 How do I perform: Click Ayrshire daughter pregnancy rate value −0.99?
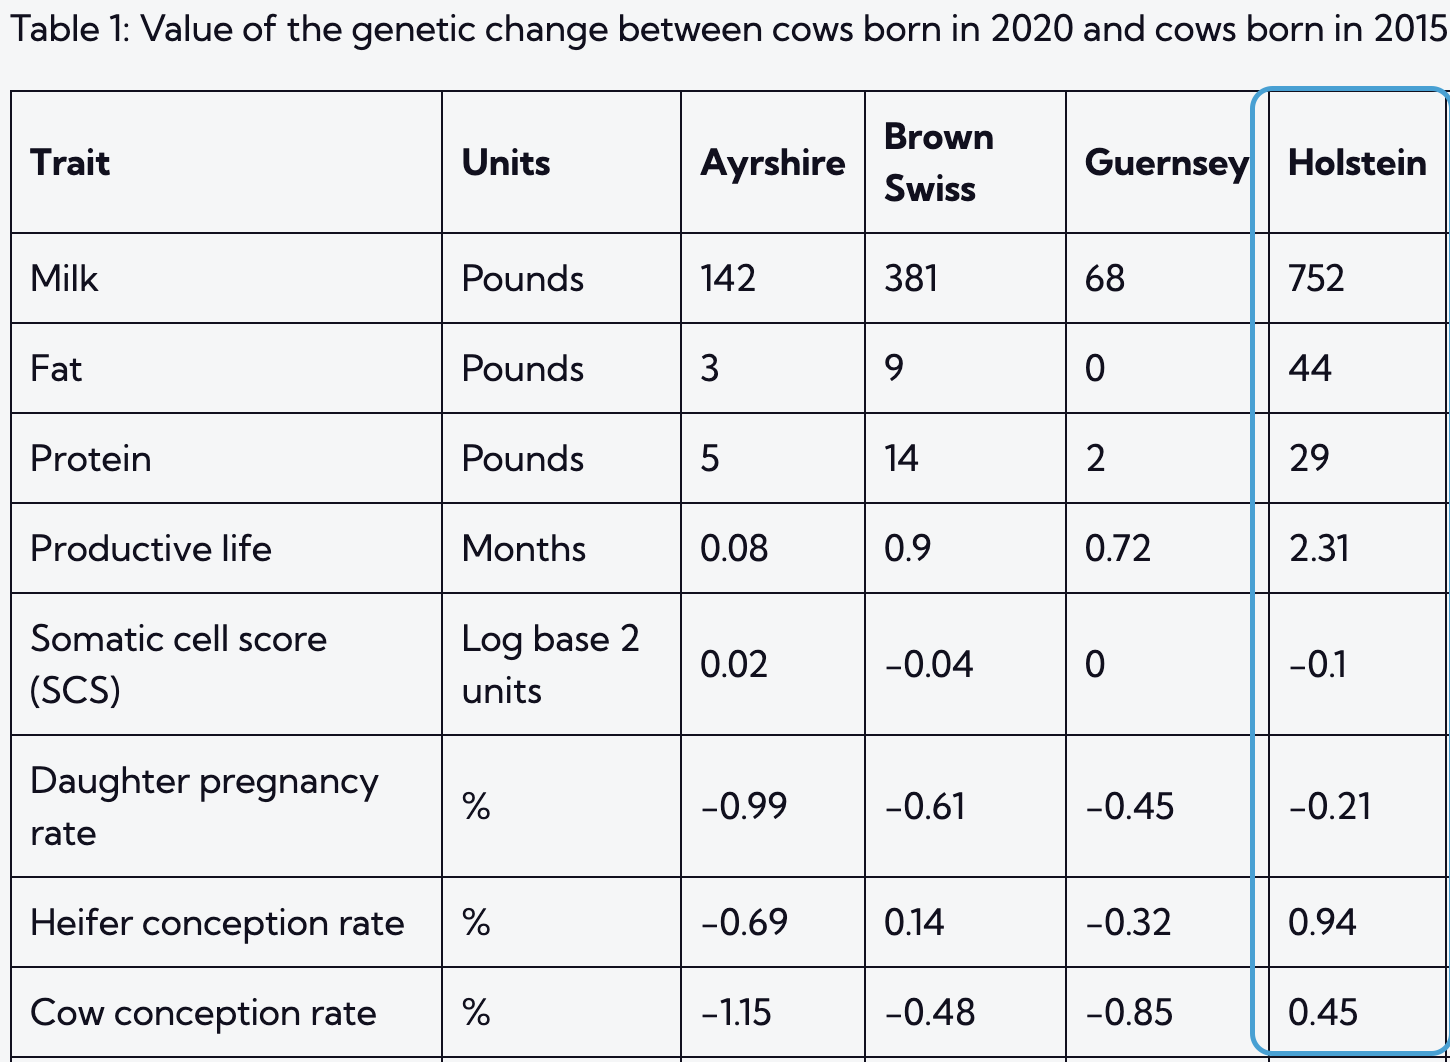pos(744,806)
